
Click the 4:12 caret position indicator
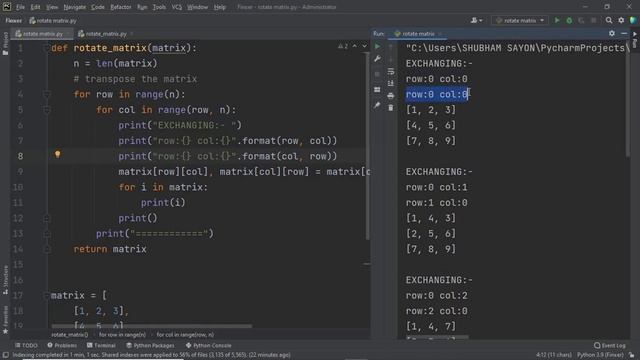point(554,355)
